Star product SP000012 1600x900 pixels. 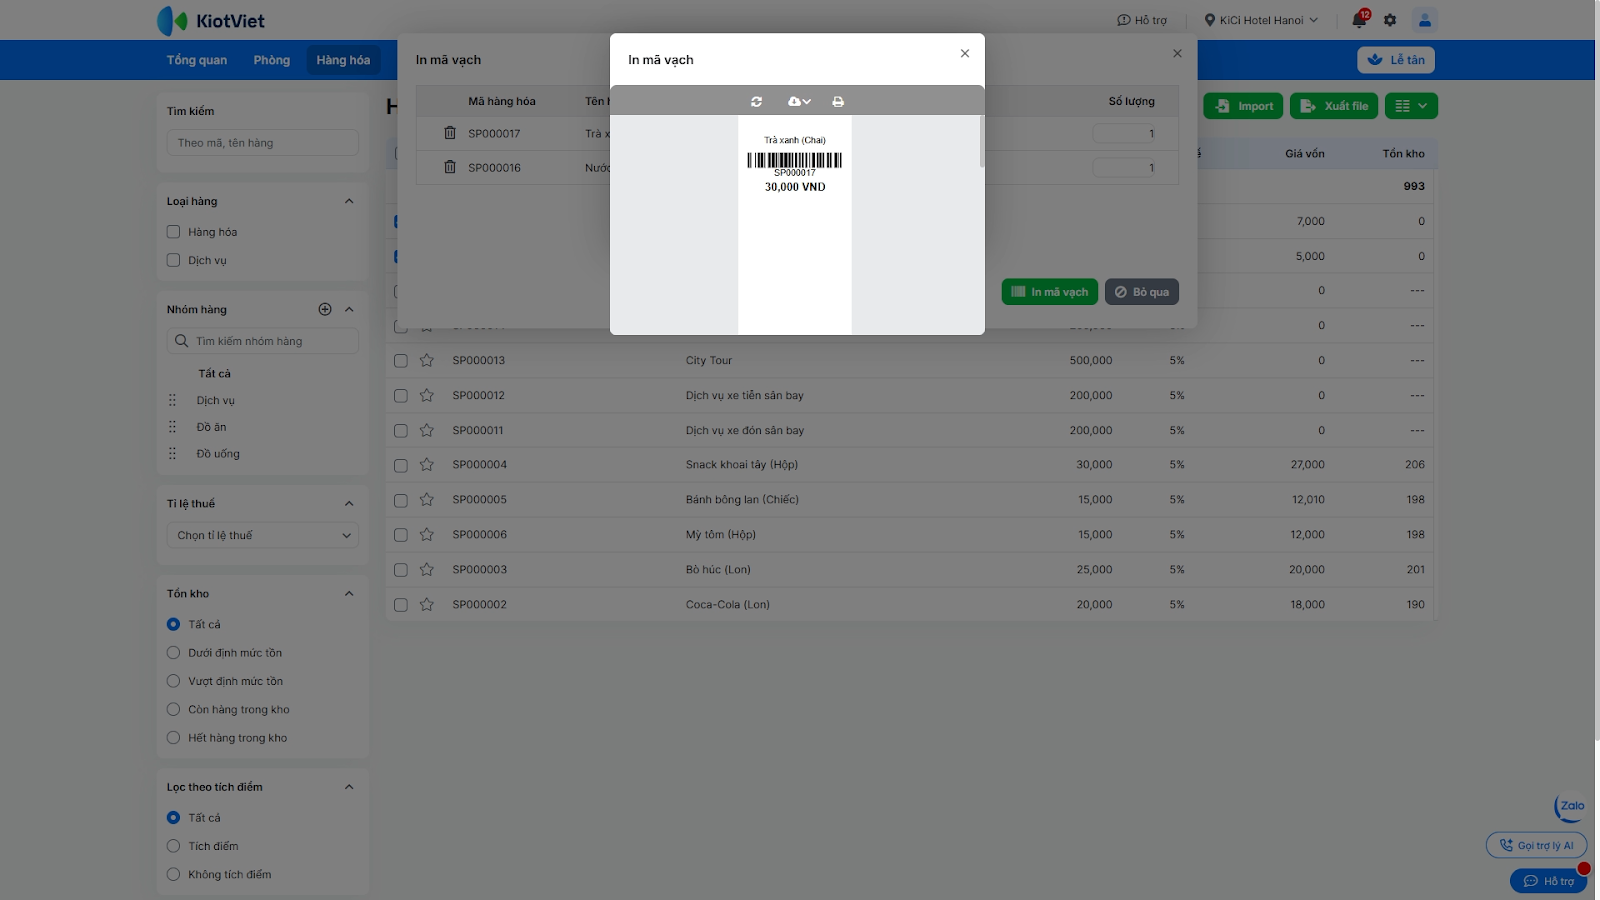pyautogui.click(x=427, y=395)
